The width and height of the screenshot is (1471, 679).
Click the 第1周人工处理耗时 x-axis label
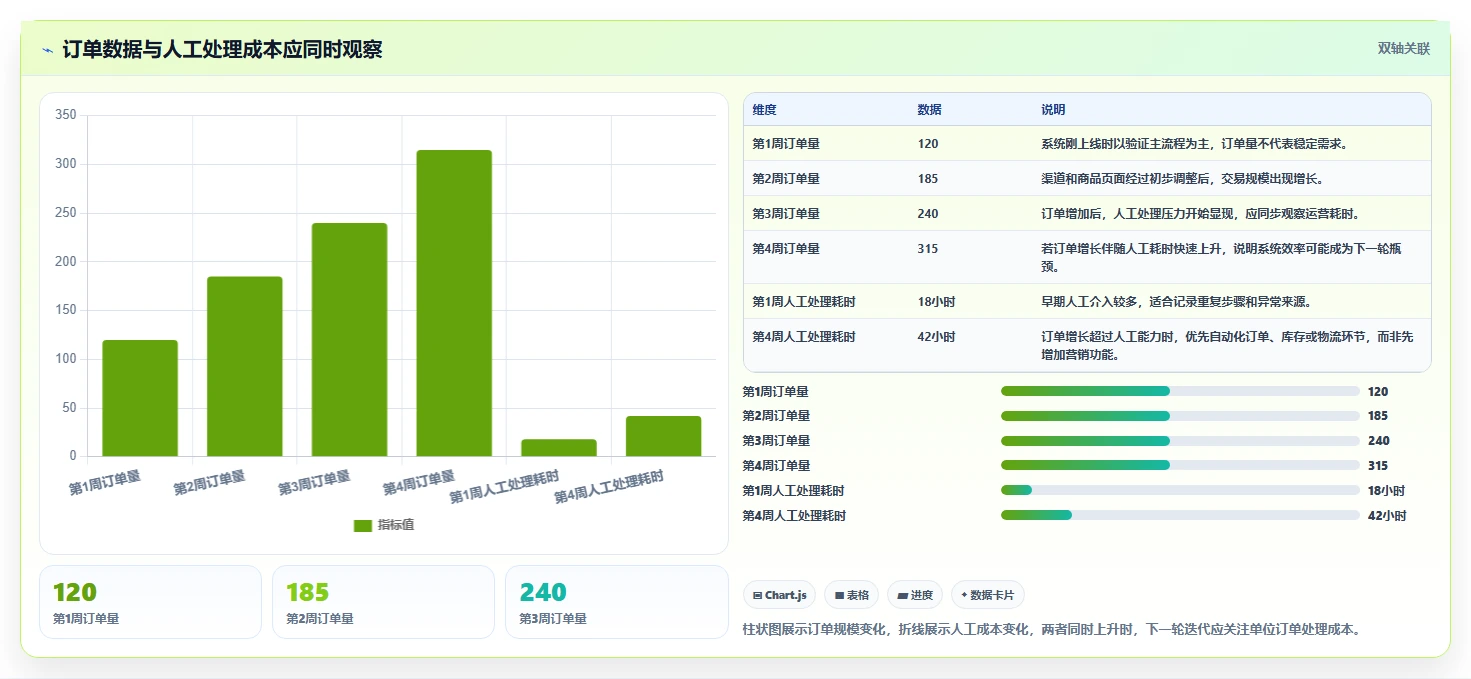tap(504, 487)
